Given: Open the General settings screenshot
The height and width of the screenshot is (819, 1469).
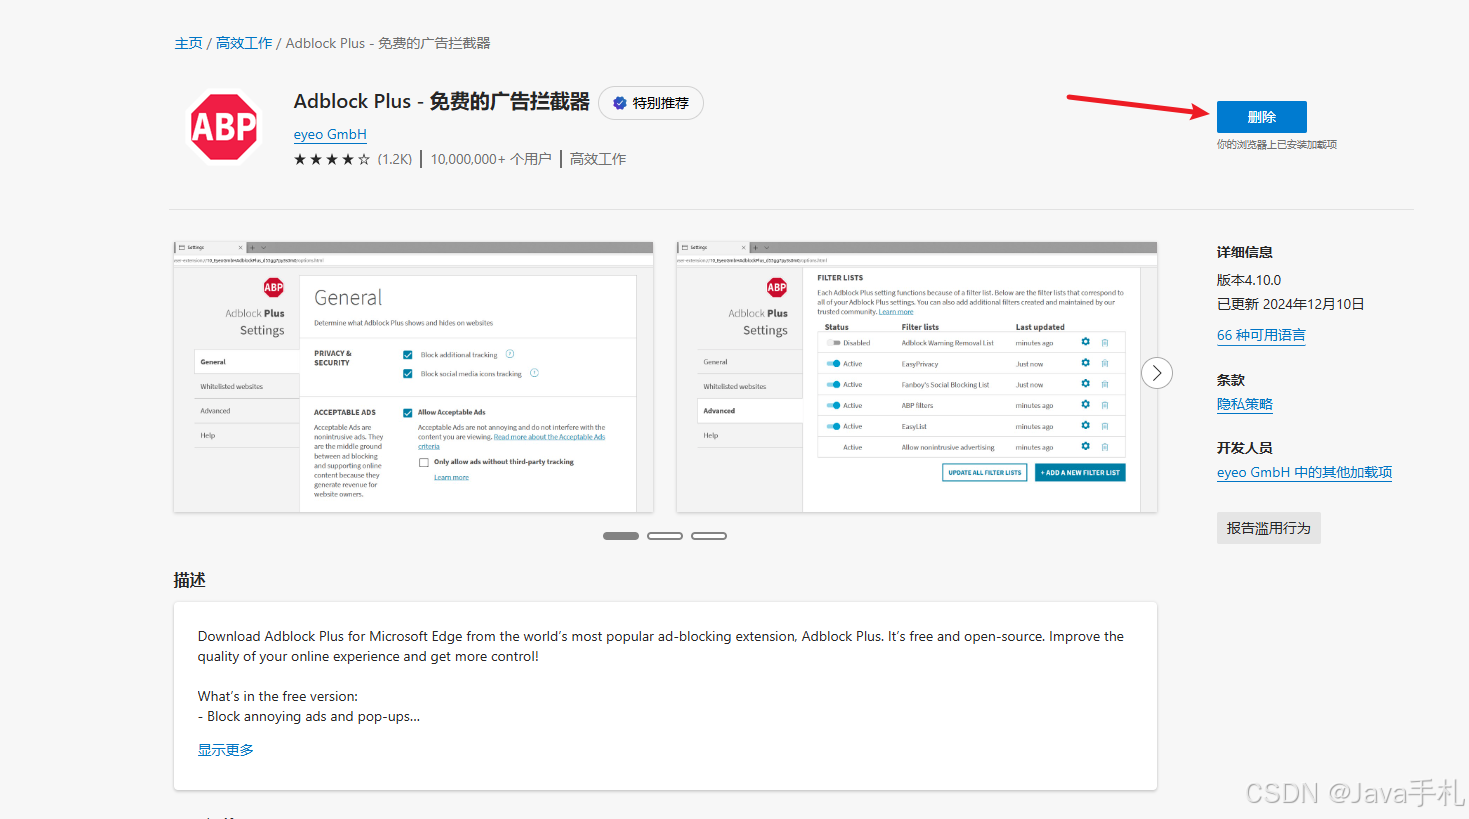Looking at the screenshot, I should coord(413,377).
